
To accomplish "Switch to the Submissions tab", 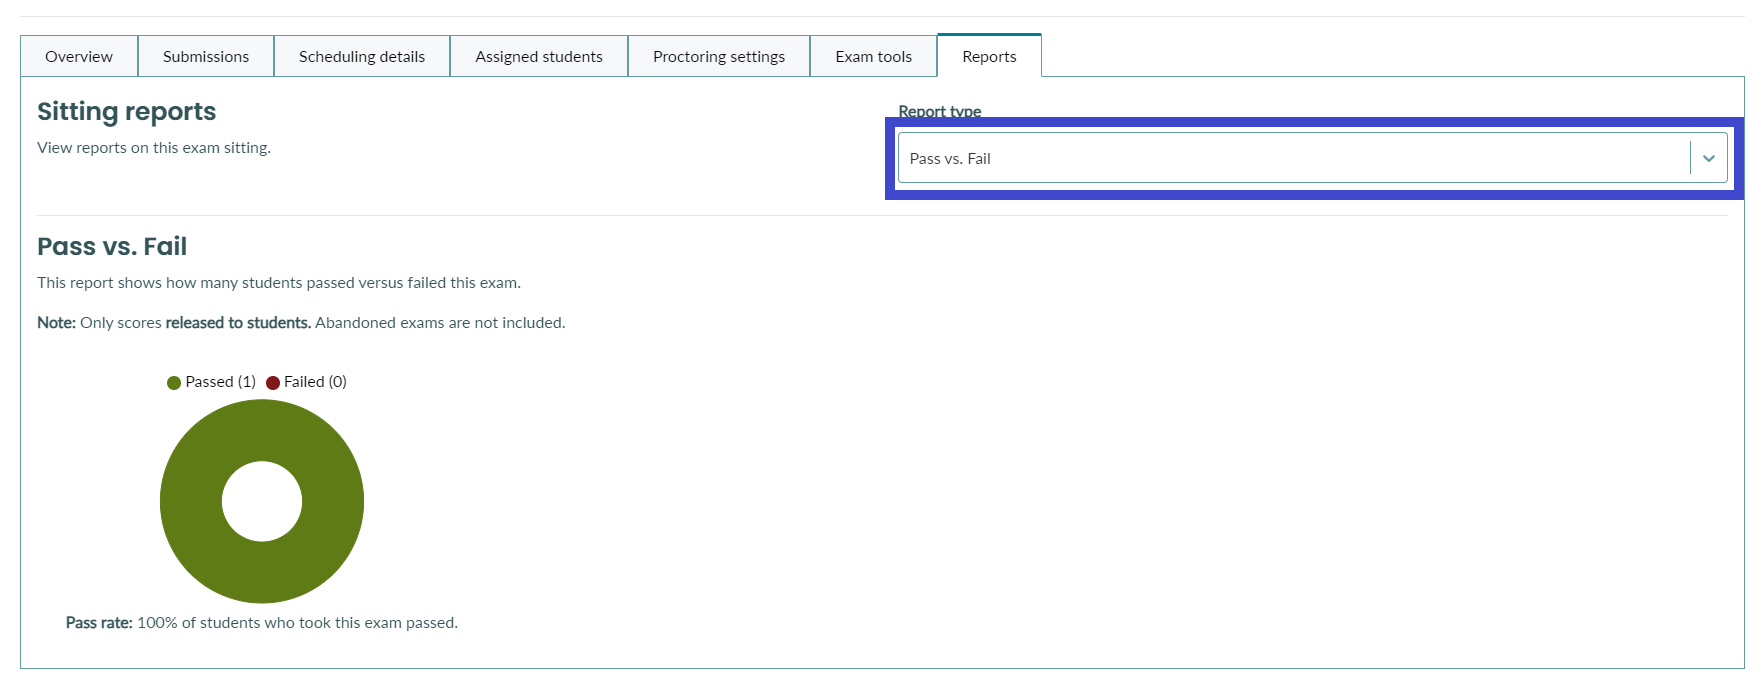I will (206, 56).
